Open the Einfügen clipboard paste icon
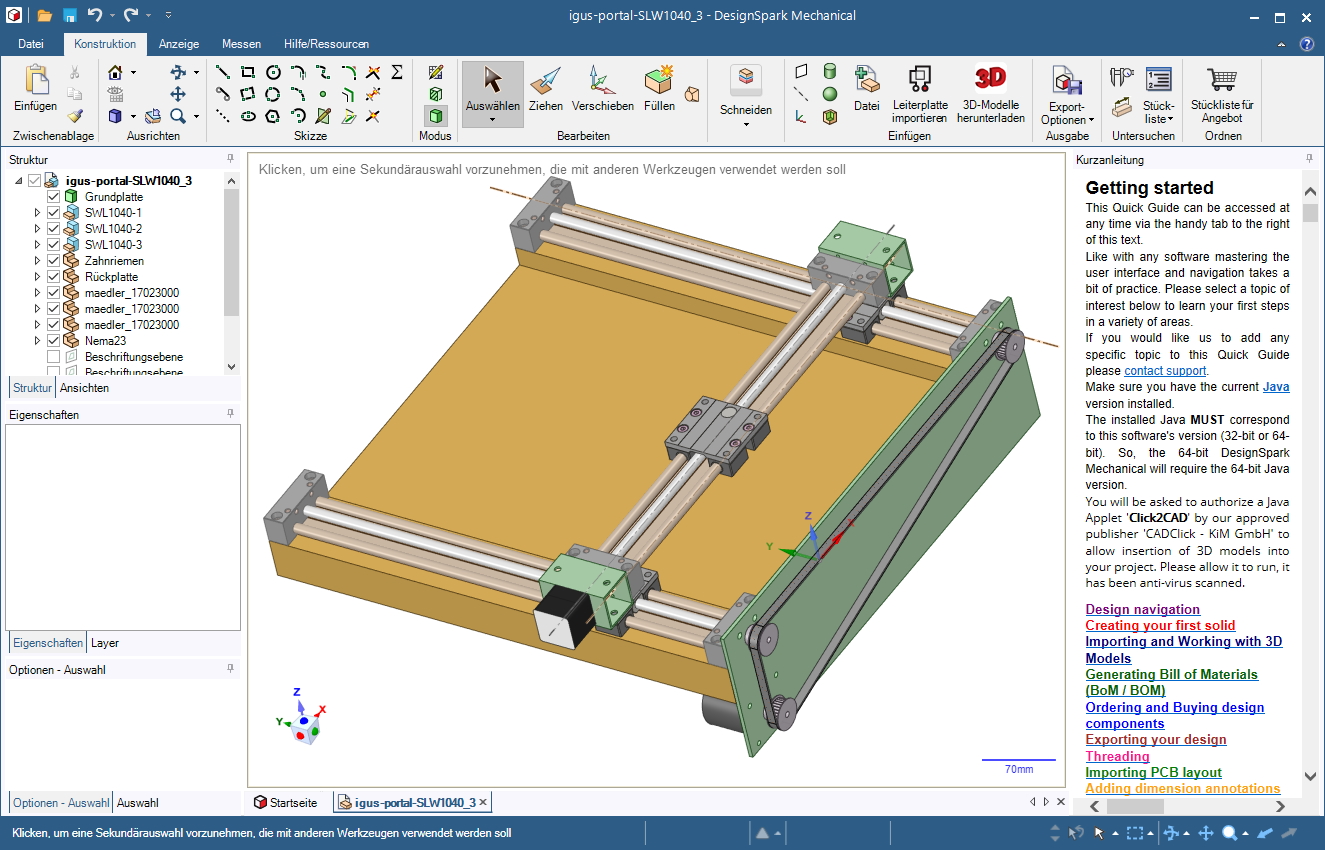Image resolution: width=1325 pixels, height=850 pixels. (x=36, y=80)
